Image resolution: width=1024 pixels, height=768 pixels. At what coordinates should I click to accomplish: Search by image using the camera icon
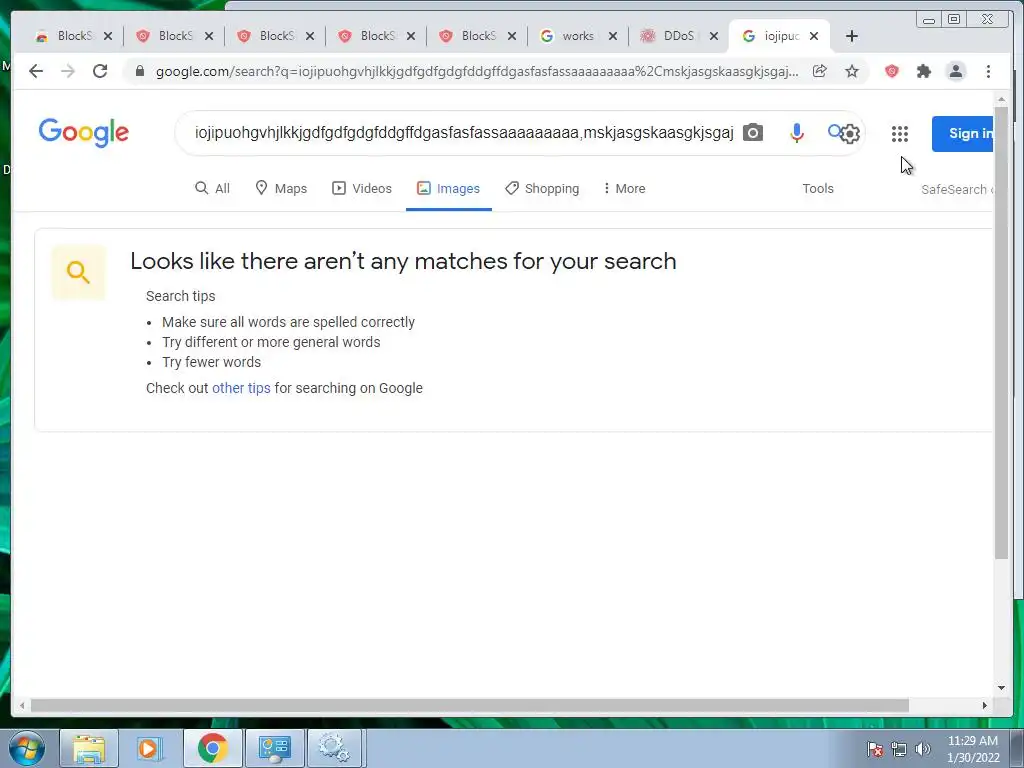[x=753, y=133]
